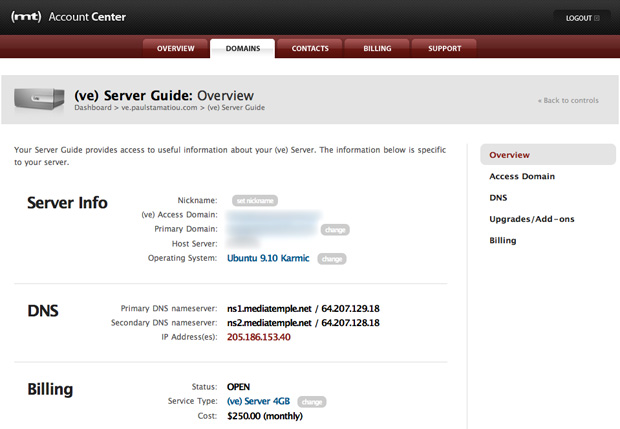Click (ve) Server Guide breadcrumb
The height and width of the screenshot is (429, 620).
236,108
